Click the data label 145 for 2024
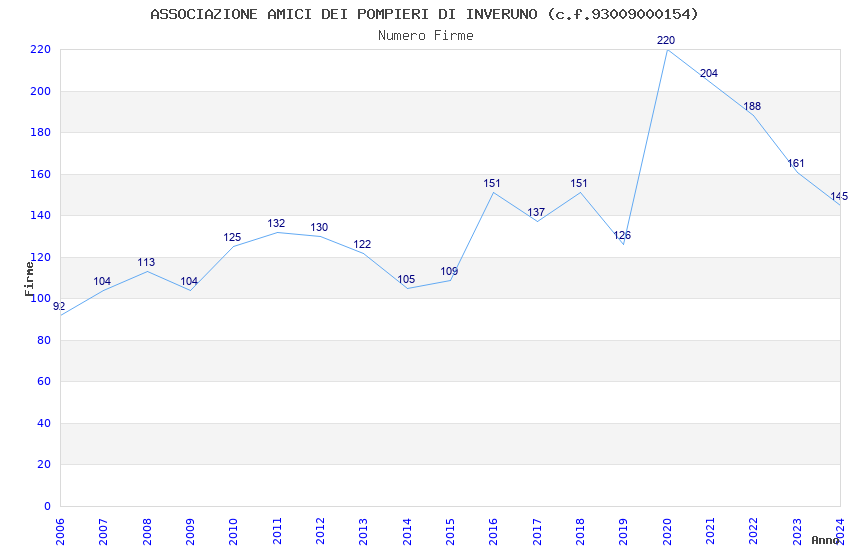Screen dimensions: 850x550 (x=839, y=197)
